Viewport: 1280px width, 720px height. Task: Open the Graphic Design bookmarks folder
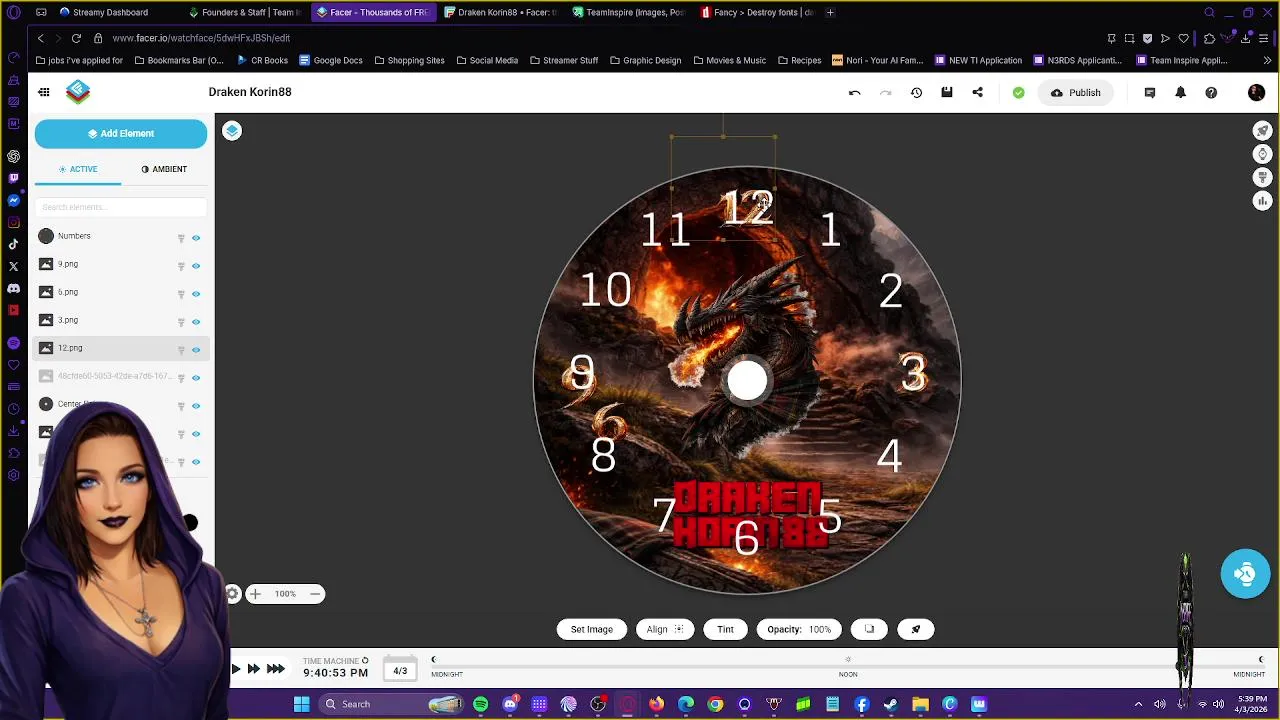644,60
